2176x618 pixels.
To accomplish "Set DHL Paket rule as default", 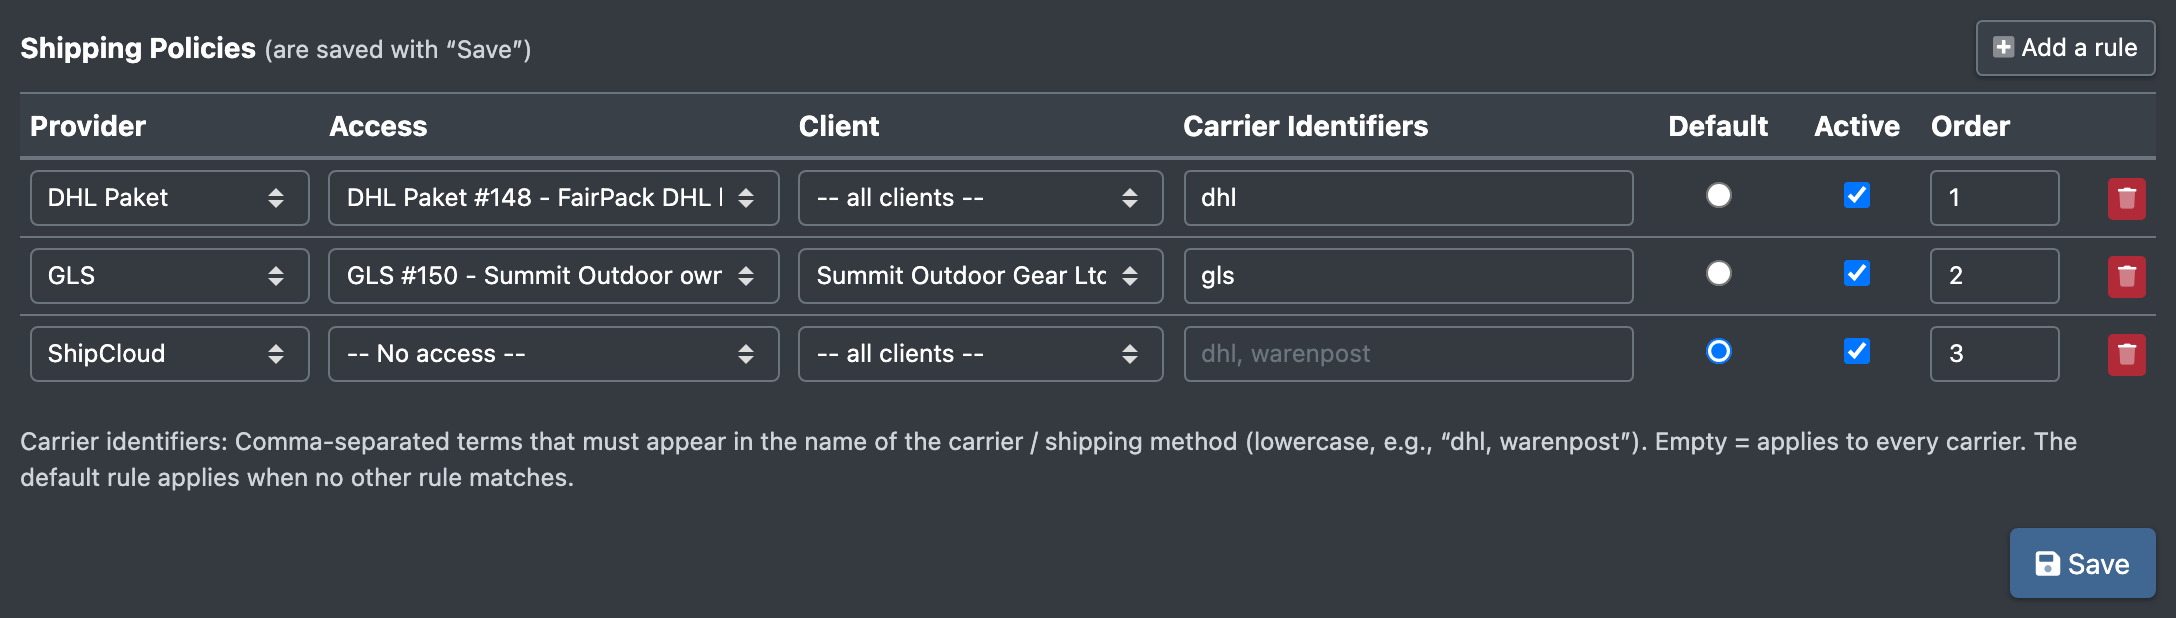I will [1718, 195].
